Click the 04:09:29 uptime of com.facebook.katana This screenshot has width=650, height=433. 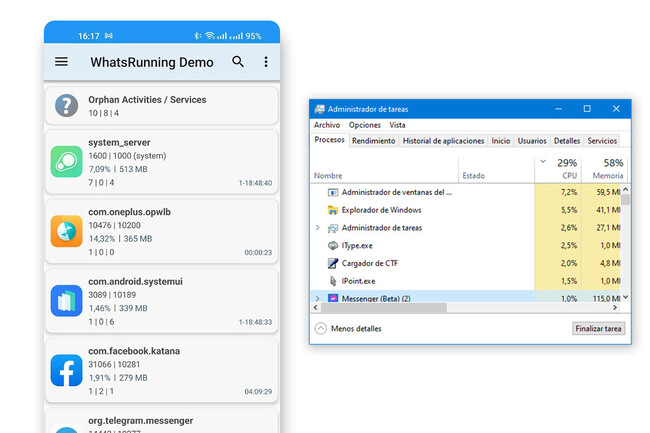[258, 392]
